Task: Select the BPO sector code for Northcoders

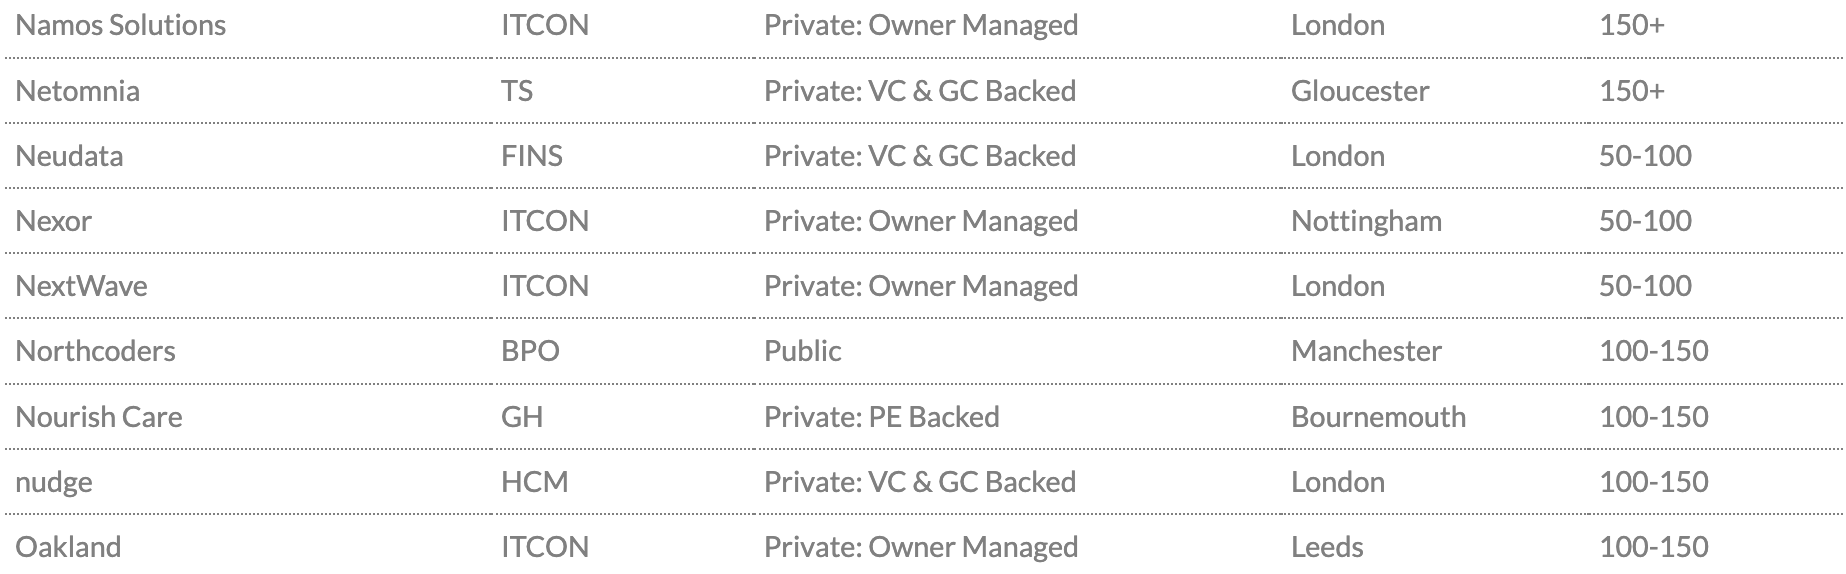Action: coord(530,351)
